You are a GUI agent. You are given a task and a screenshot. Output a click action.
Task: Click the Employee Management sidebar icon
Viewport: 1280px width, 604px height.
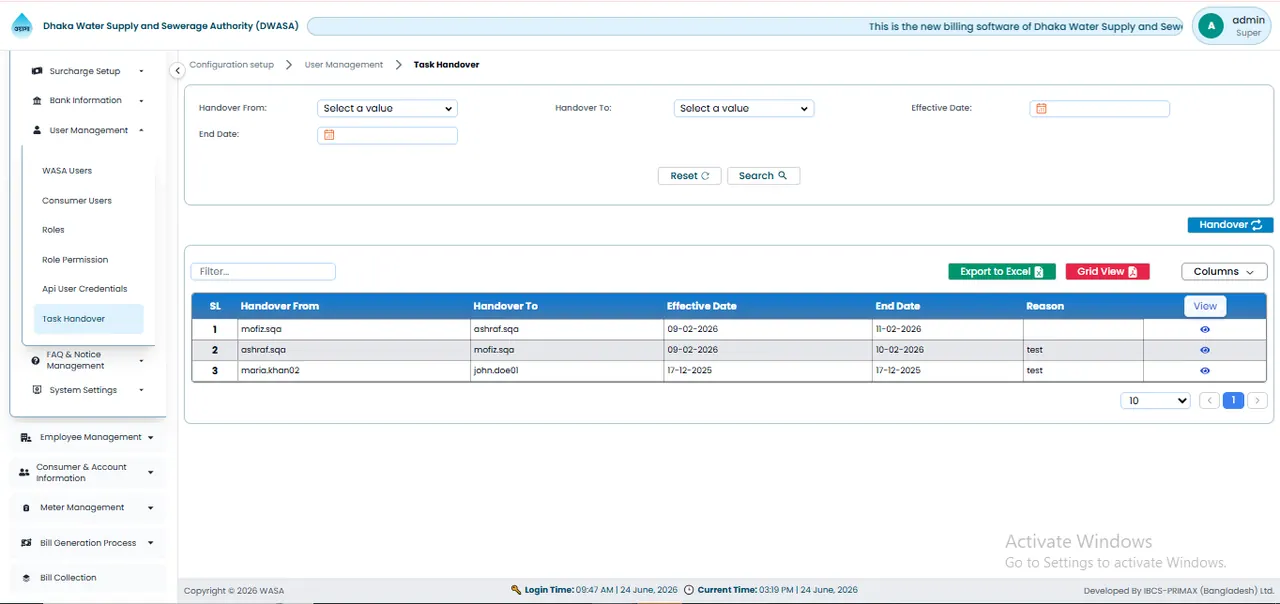click(27, 437)
